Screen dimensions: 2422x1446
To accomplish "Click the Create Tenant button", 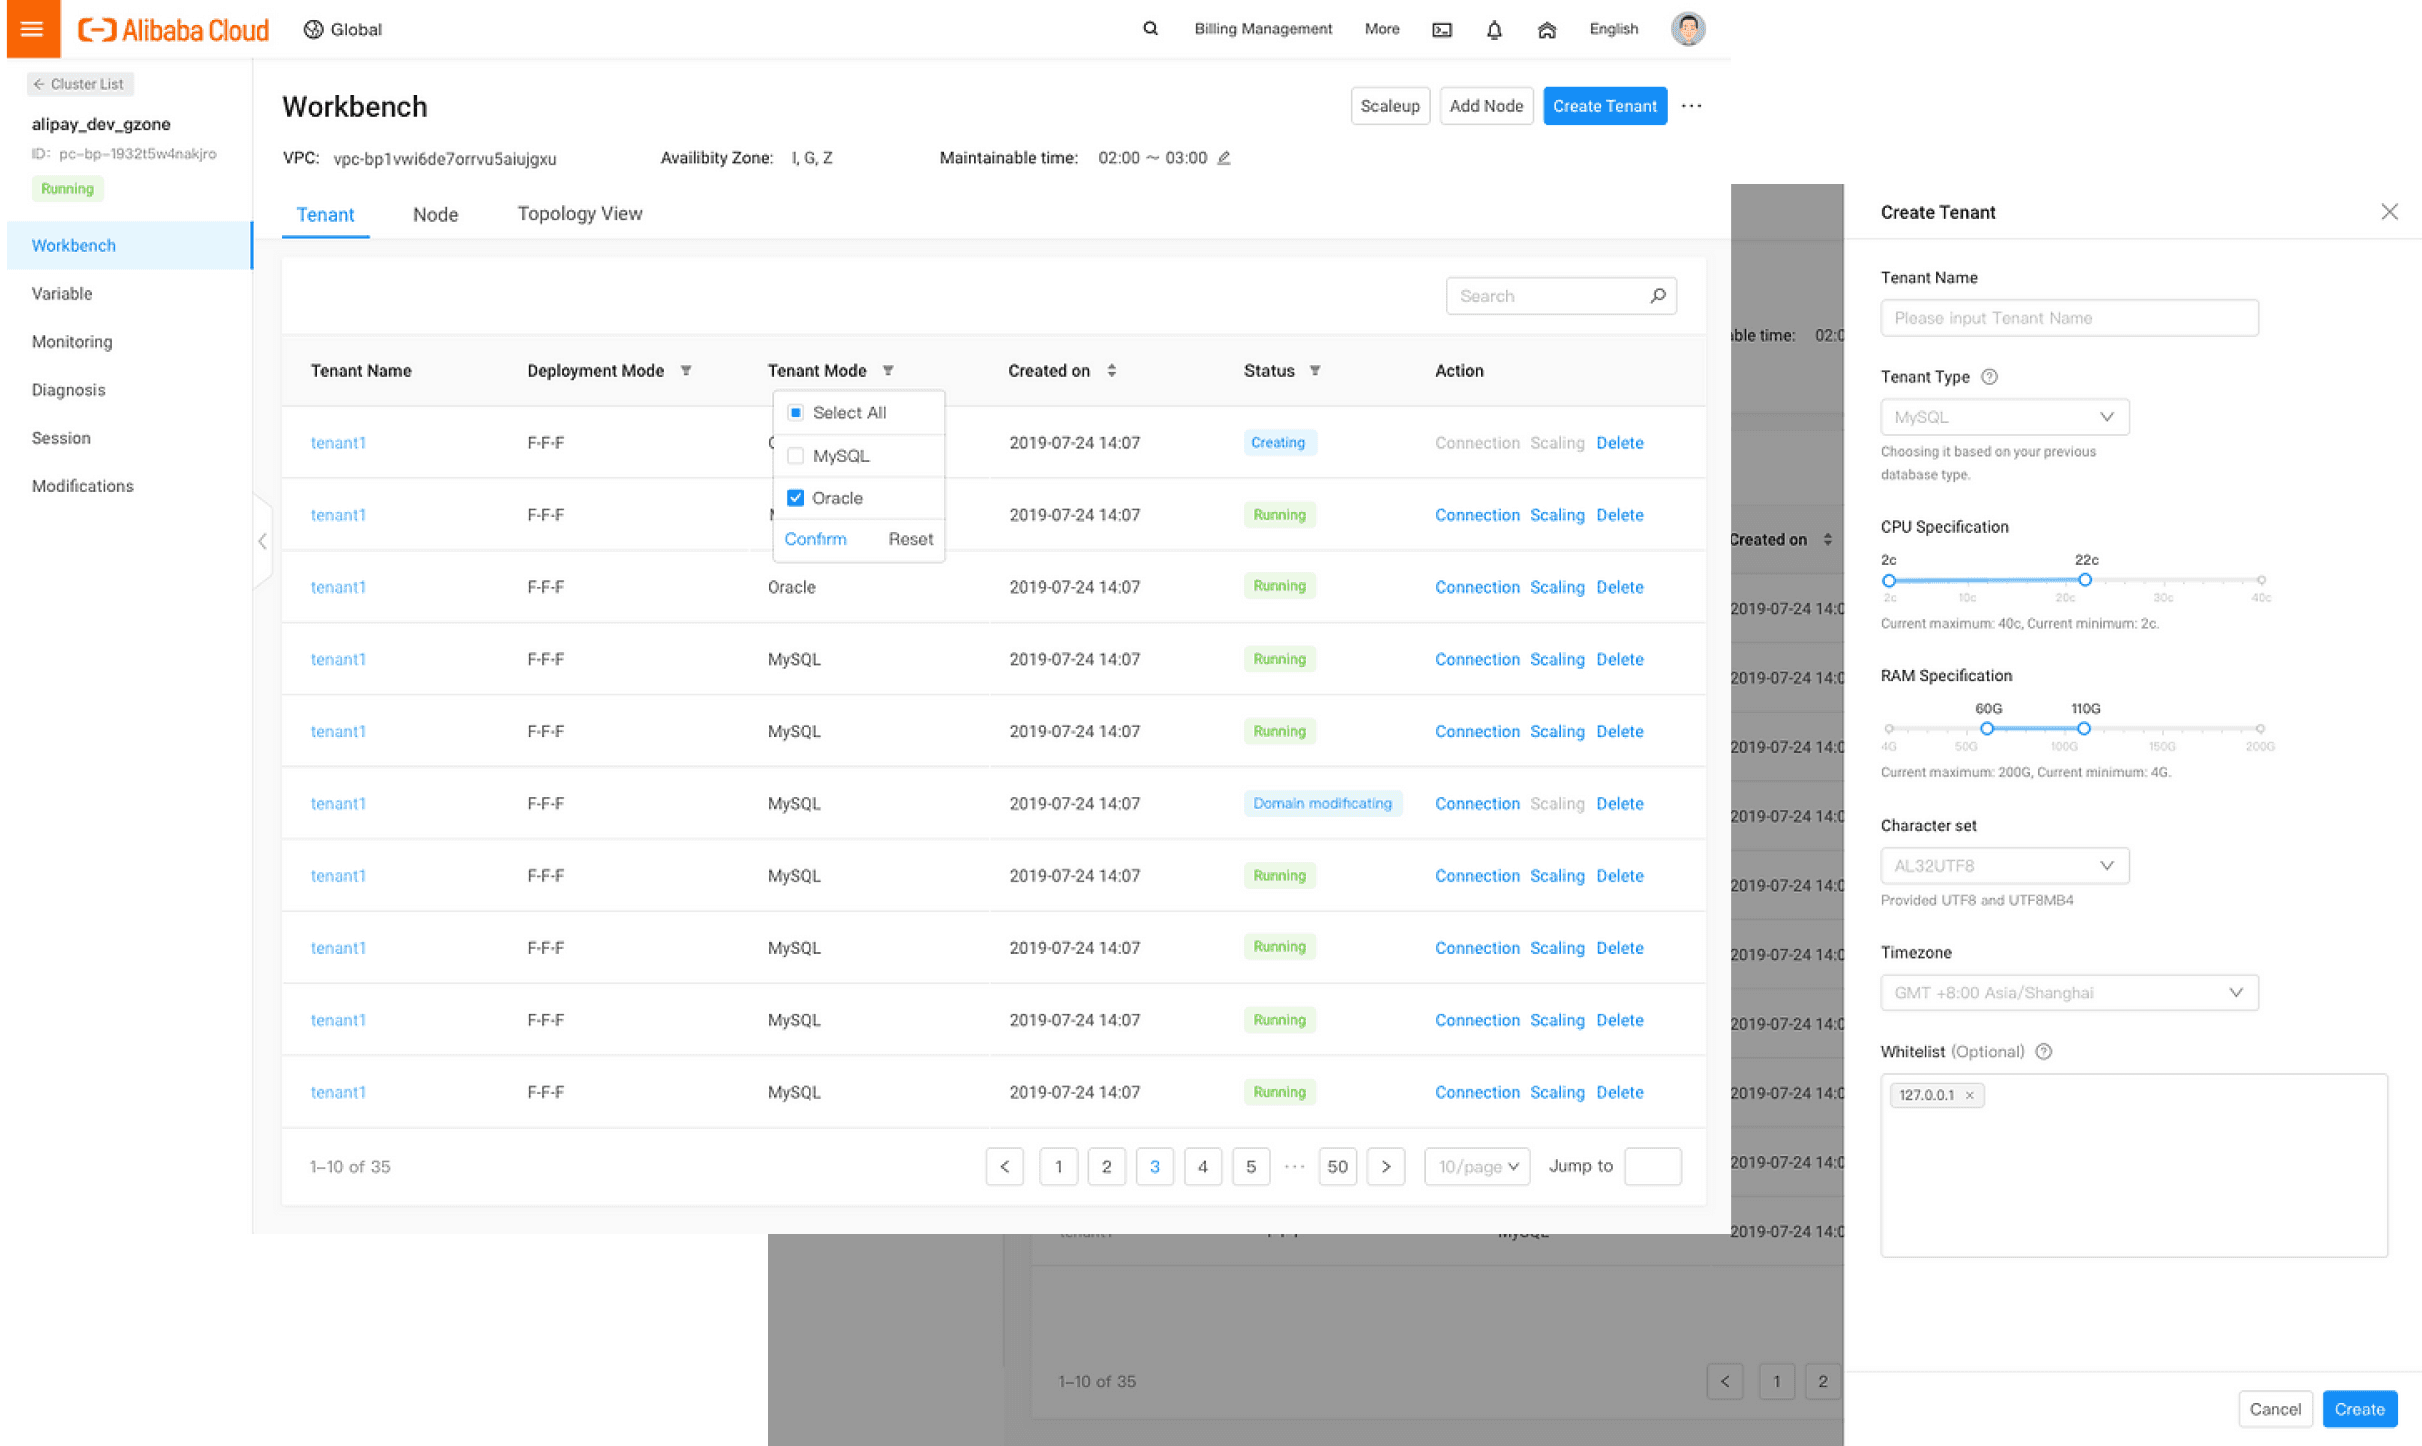I will point(1604,106).
